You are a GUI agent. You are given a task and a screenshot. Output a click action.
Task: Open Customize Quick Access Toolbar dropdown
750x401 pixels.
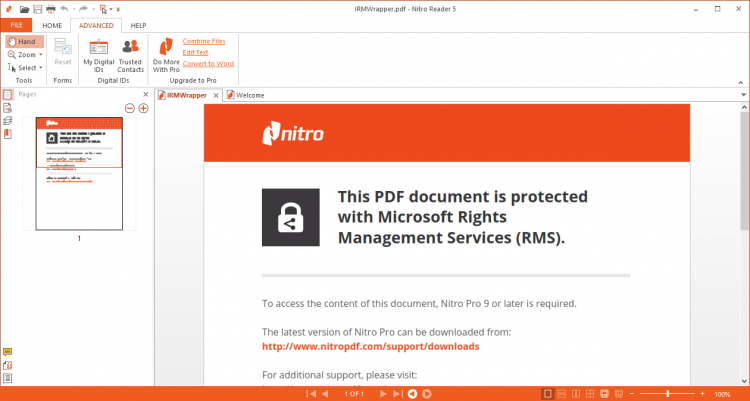(118, 10)
